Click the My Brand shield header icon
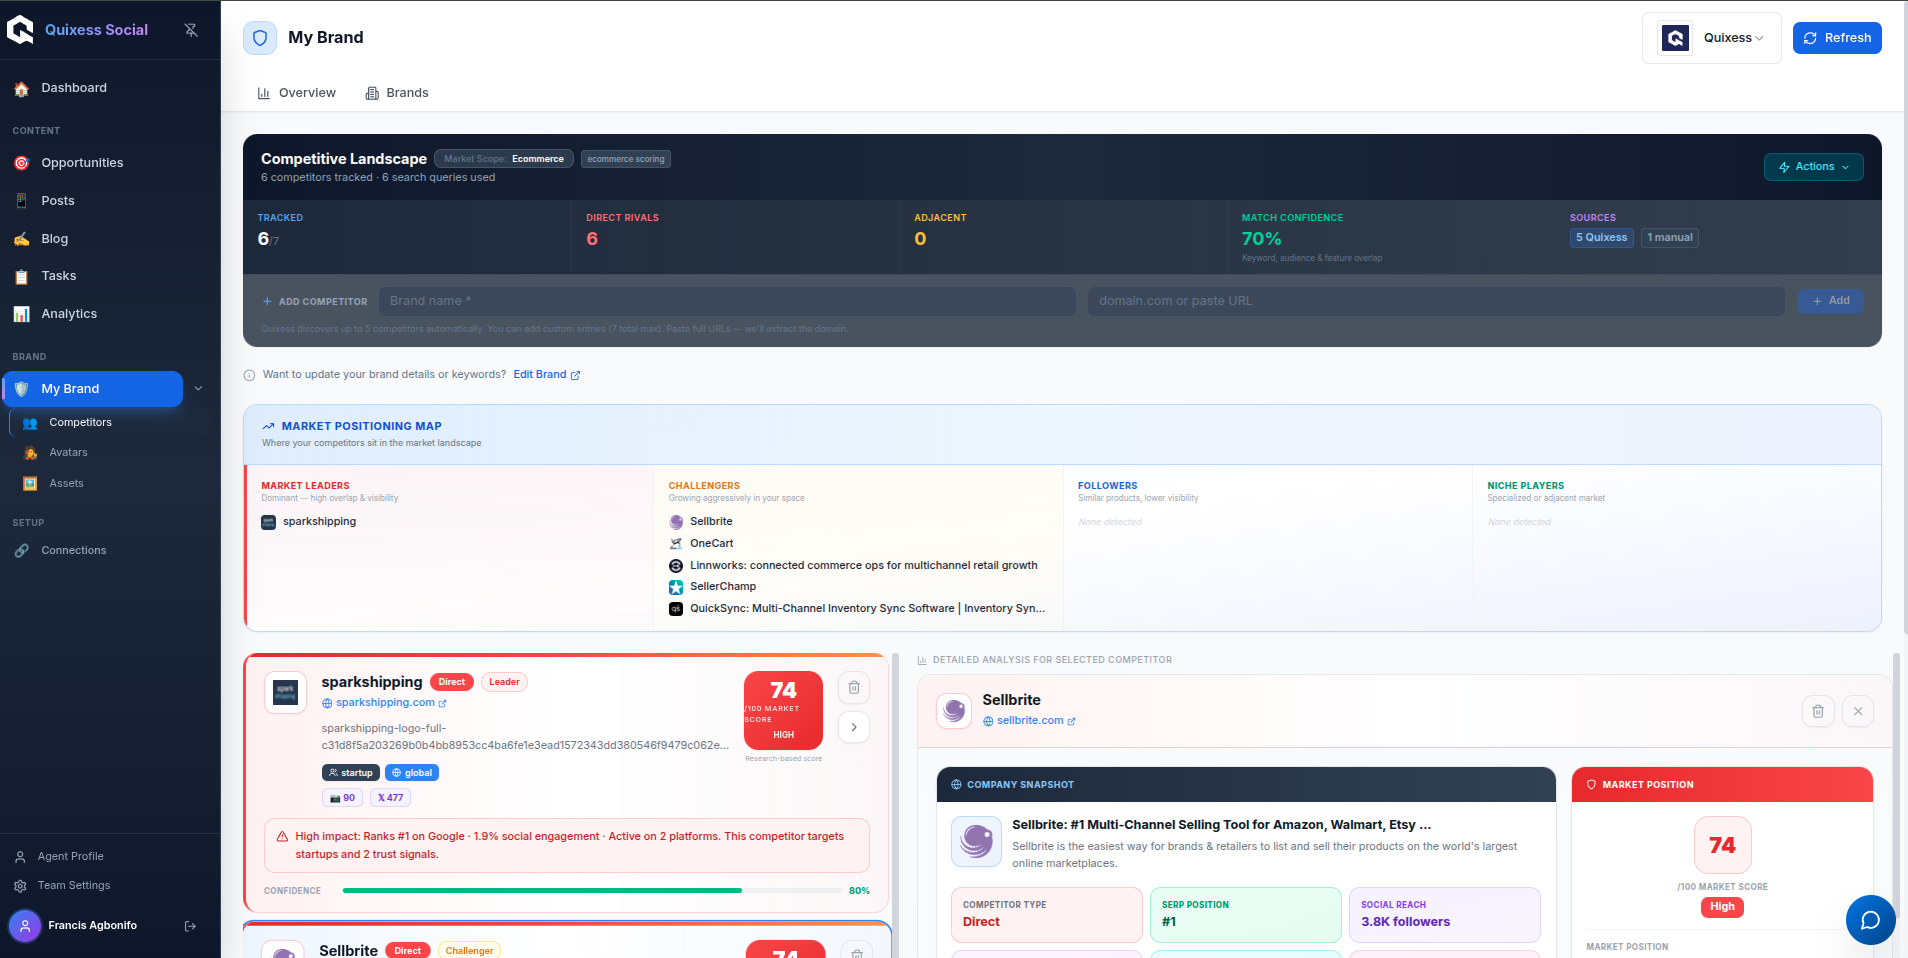The image size is (1908, 958). click(x=260, y=38)
